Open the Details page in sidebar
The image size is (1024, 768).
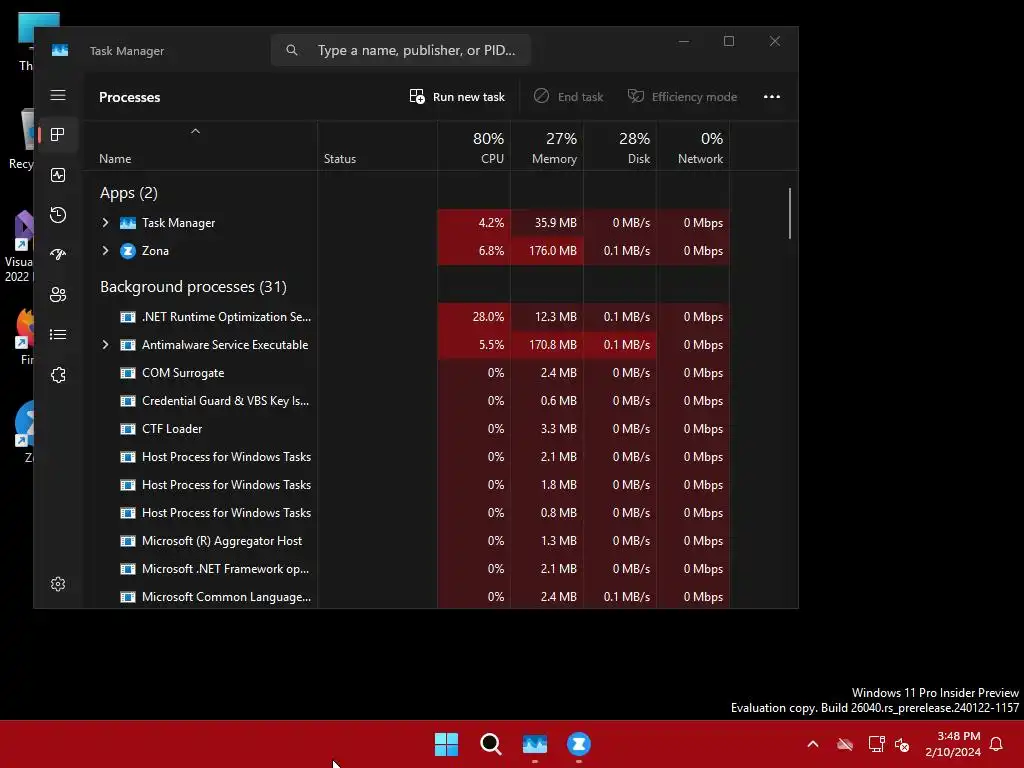(x=58, y=334)
